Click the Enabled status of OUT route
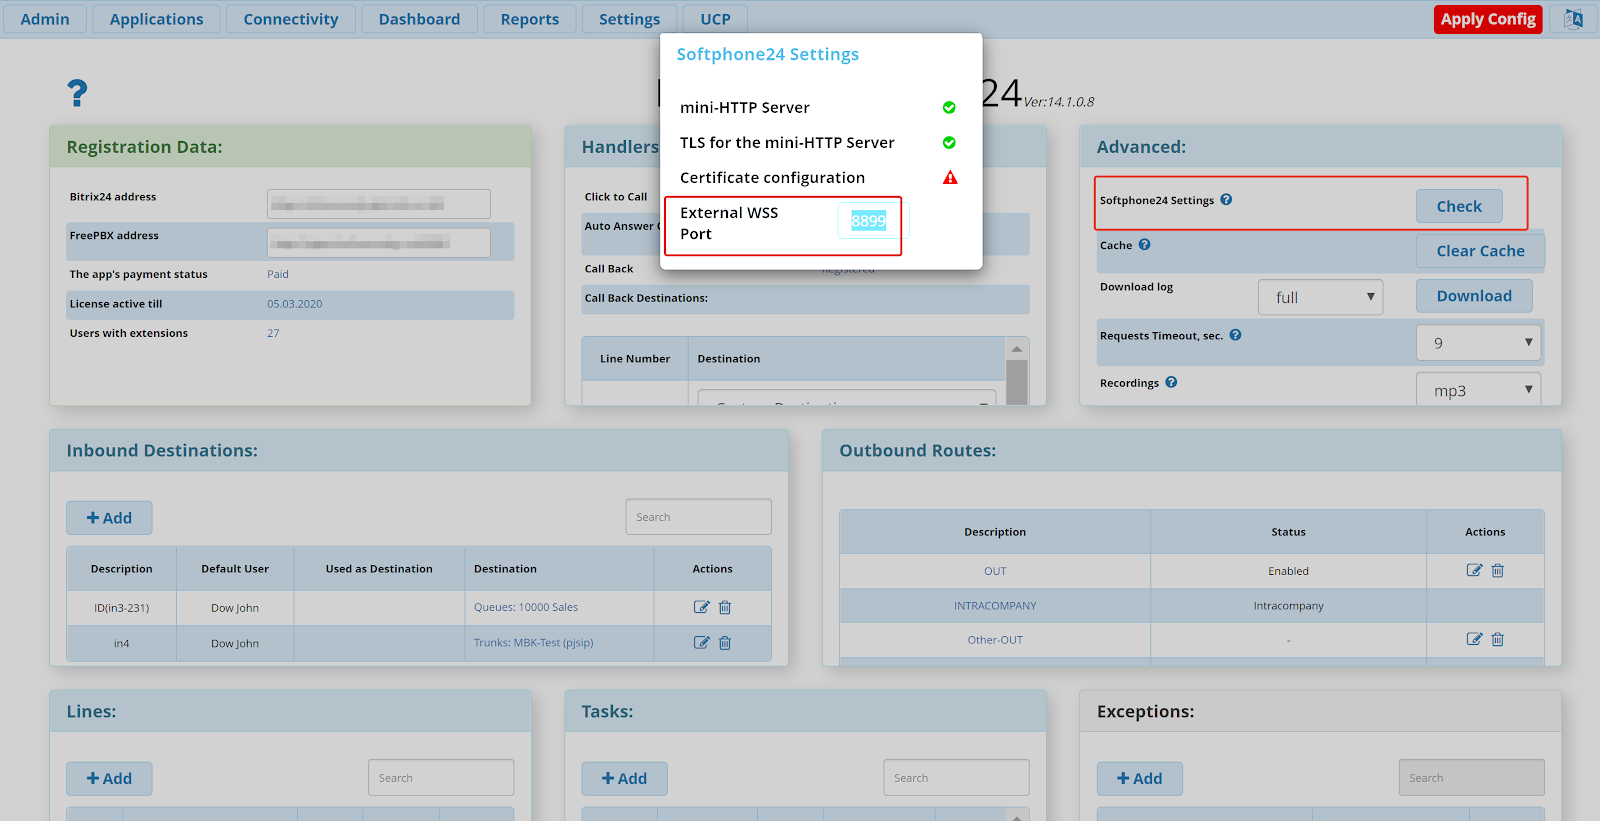 tap(1288, 571)
